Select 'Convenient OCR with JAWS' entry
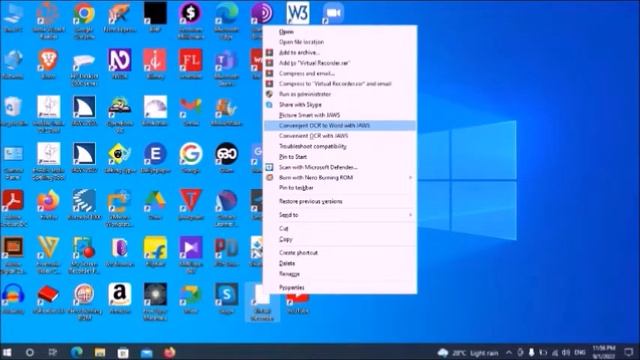The image size is (640, 360). [340, 136]
